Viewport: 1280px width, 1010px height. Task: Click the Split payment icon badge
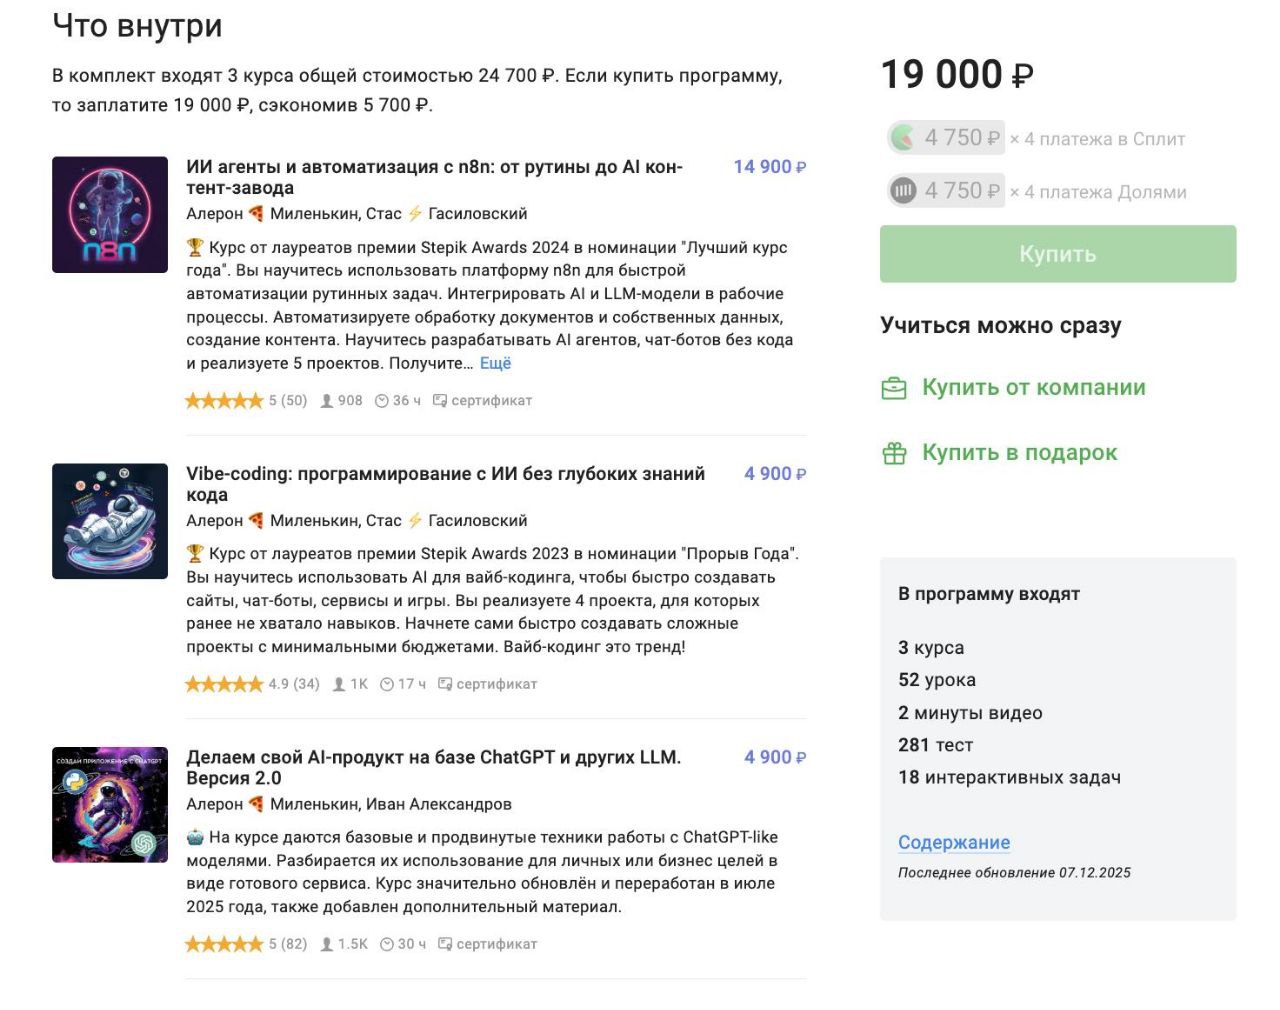click(903, 138)
